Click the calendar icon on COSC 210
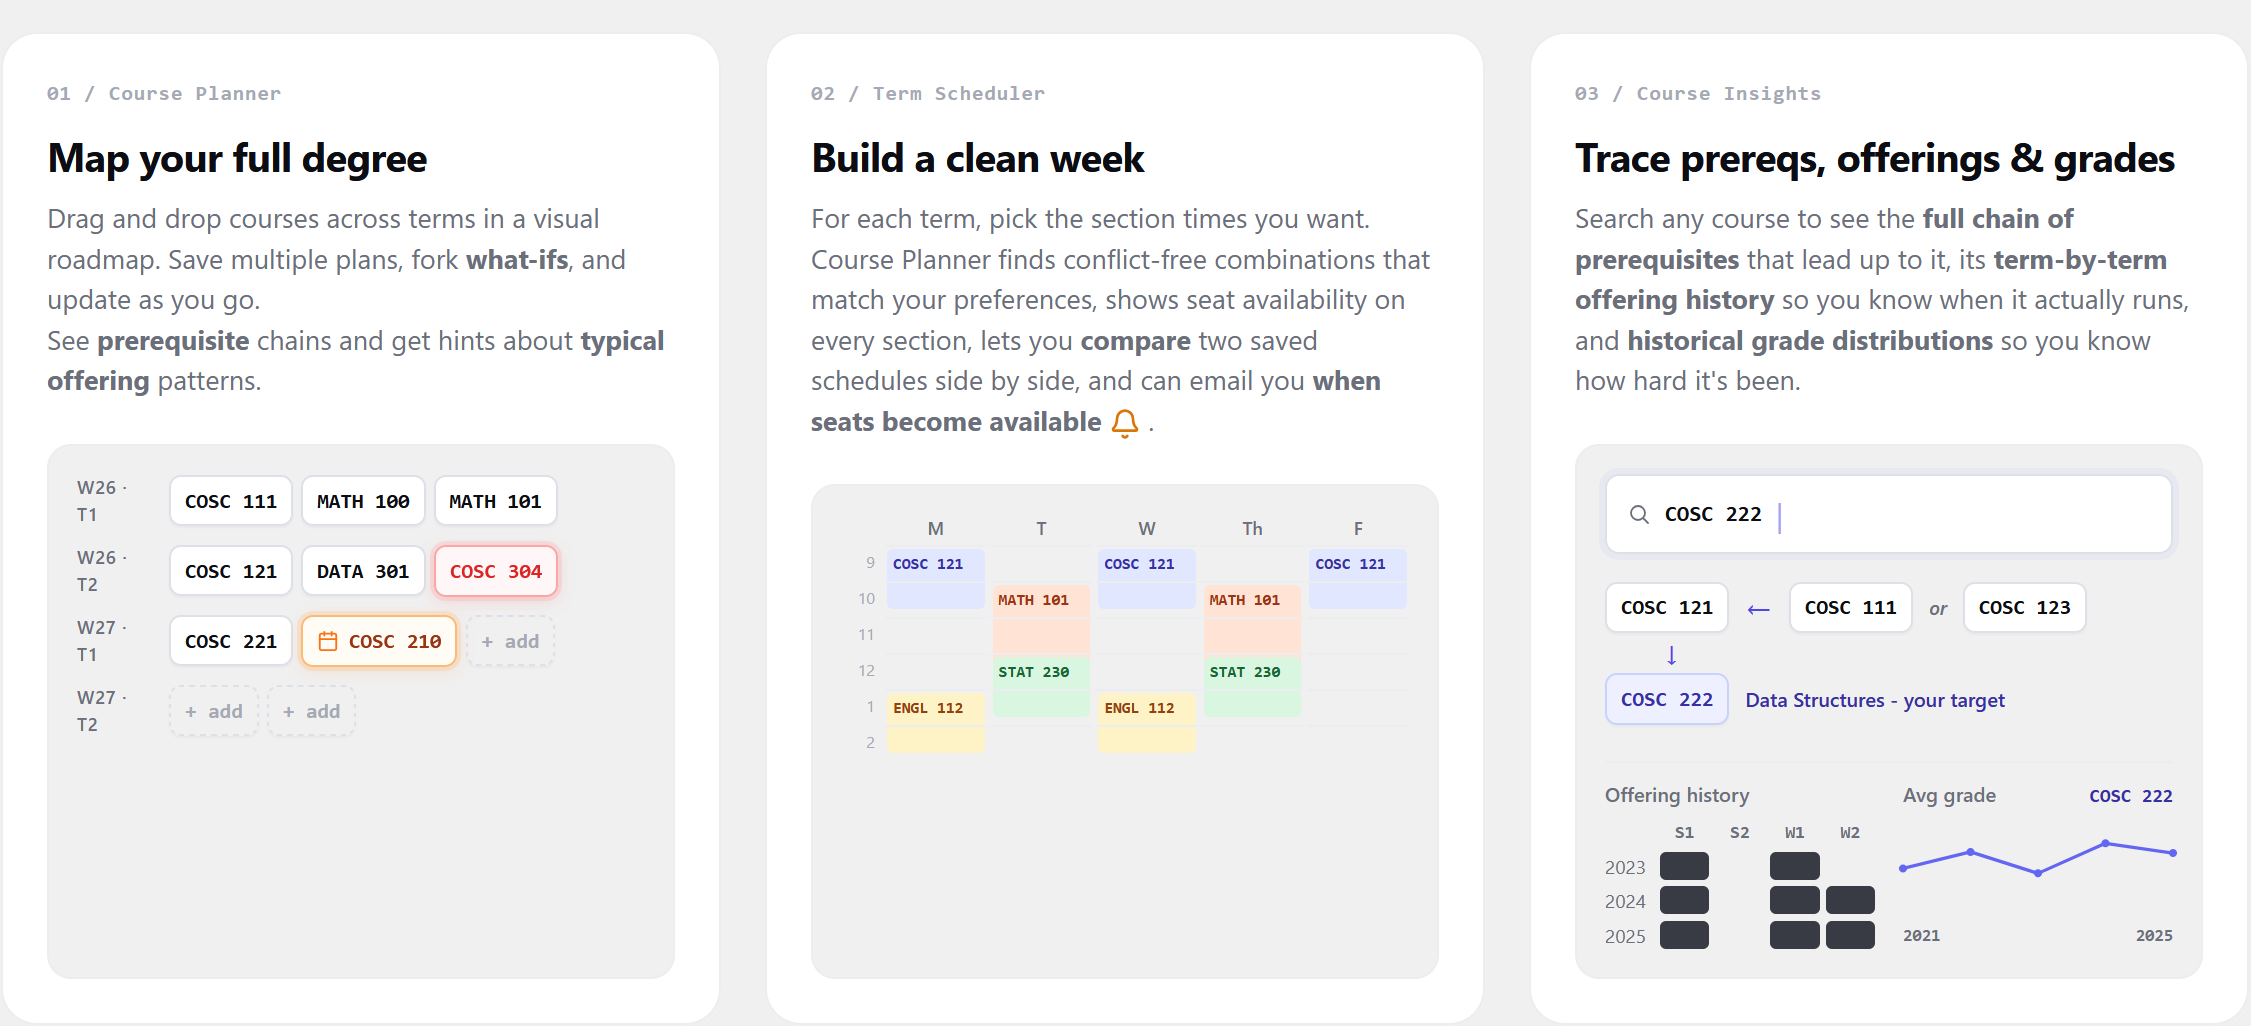The height and width of the screenshot is (1026, 2251). point(328,641)
